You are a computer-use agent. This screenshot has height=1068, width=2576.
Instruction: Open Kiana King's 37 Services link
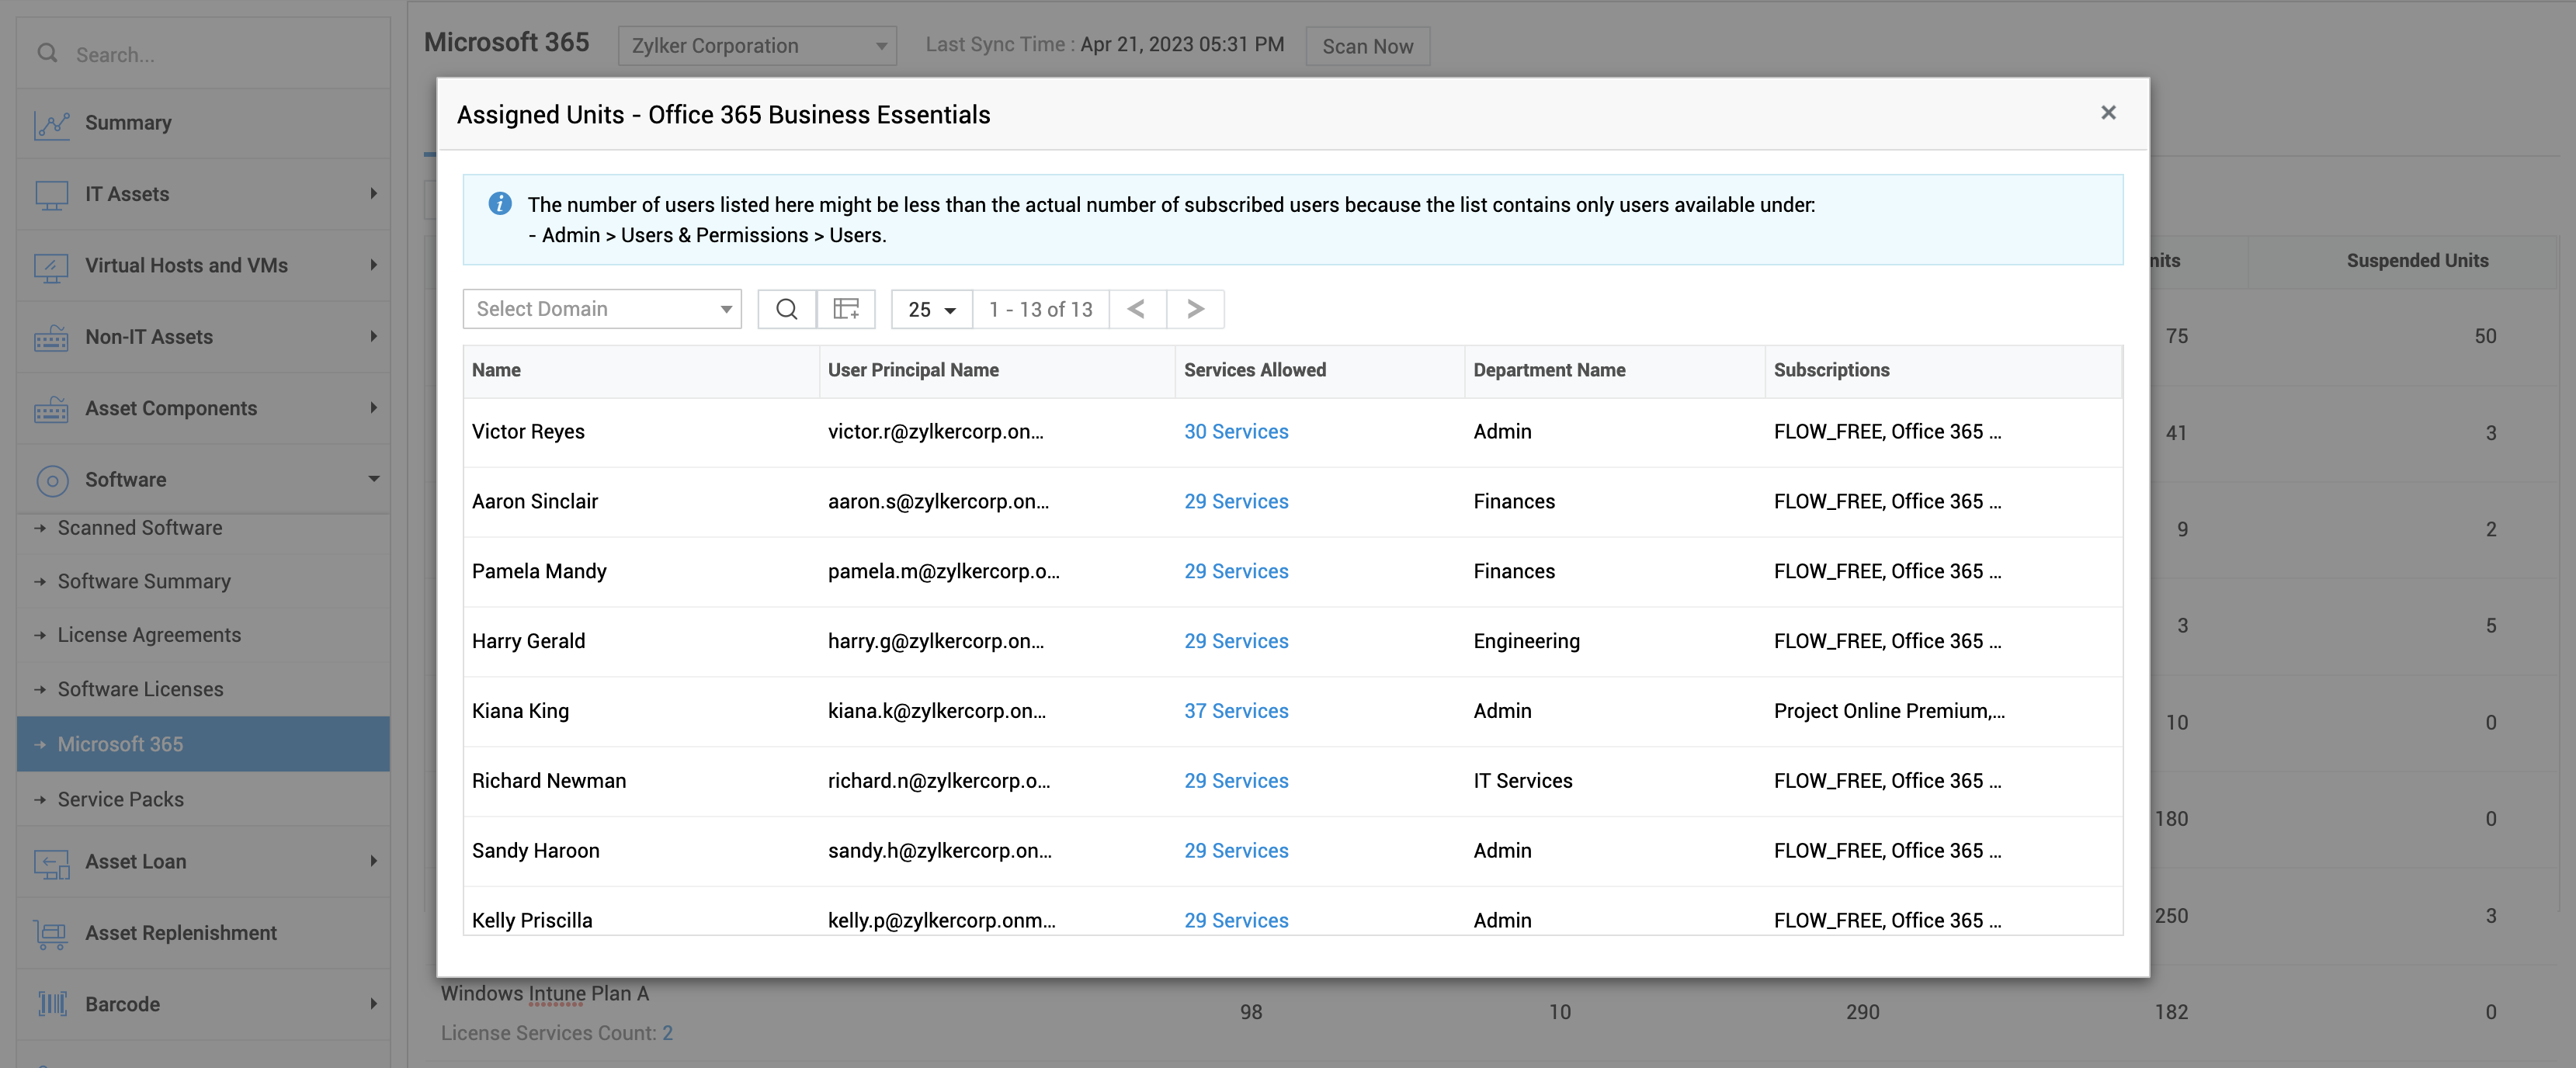(x=1236, y=711)
